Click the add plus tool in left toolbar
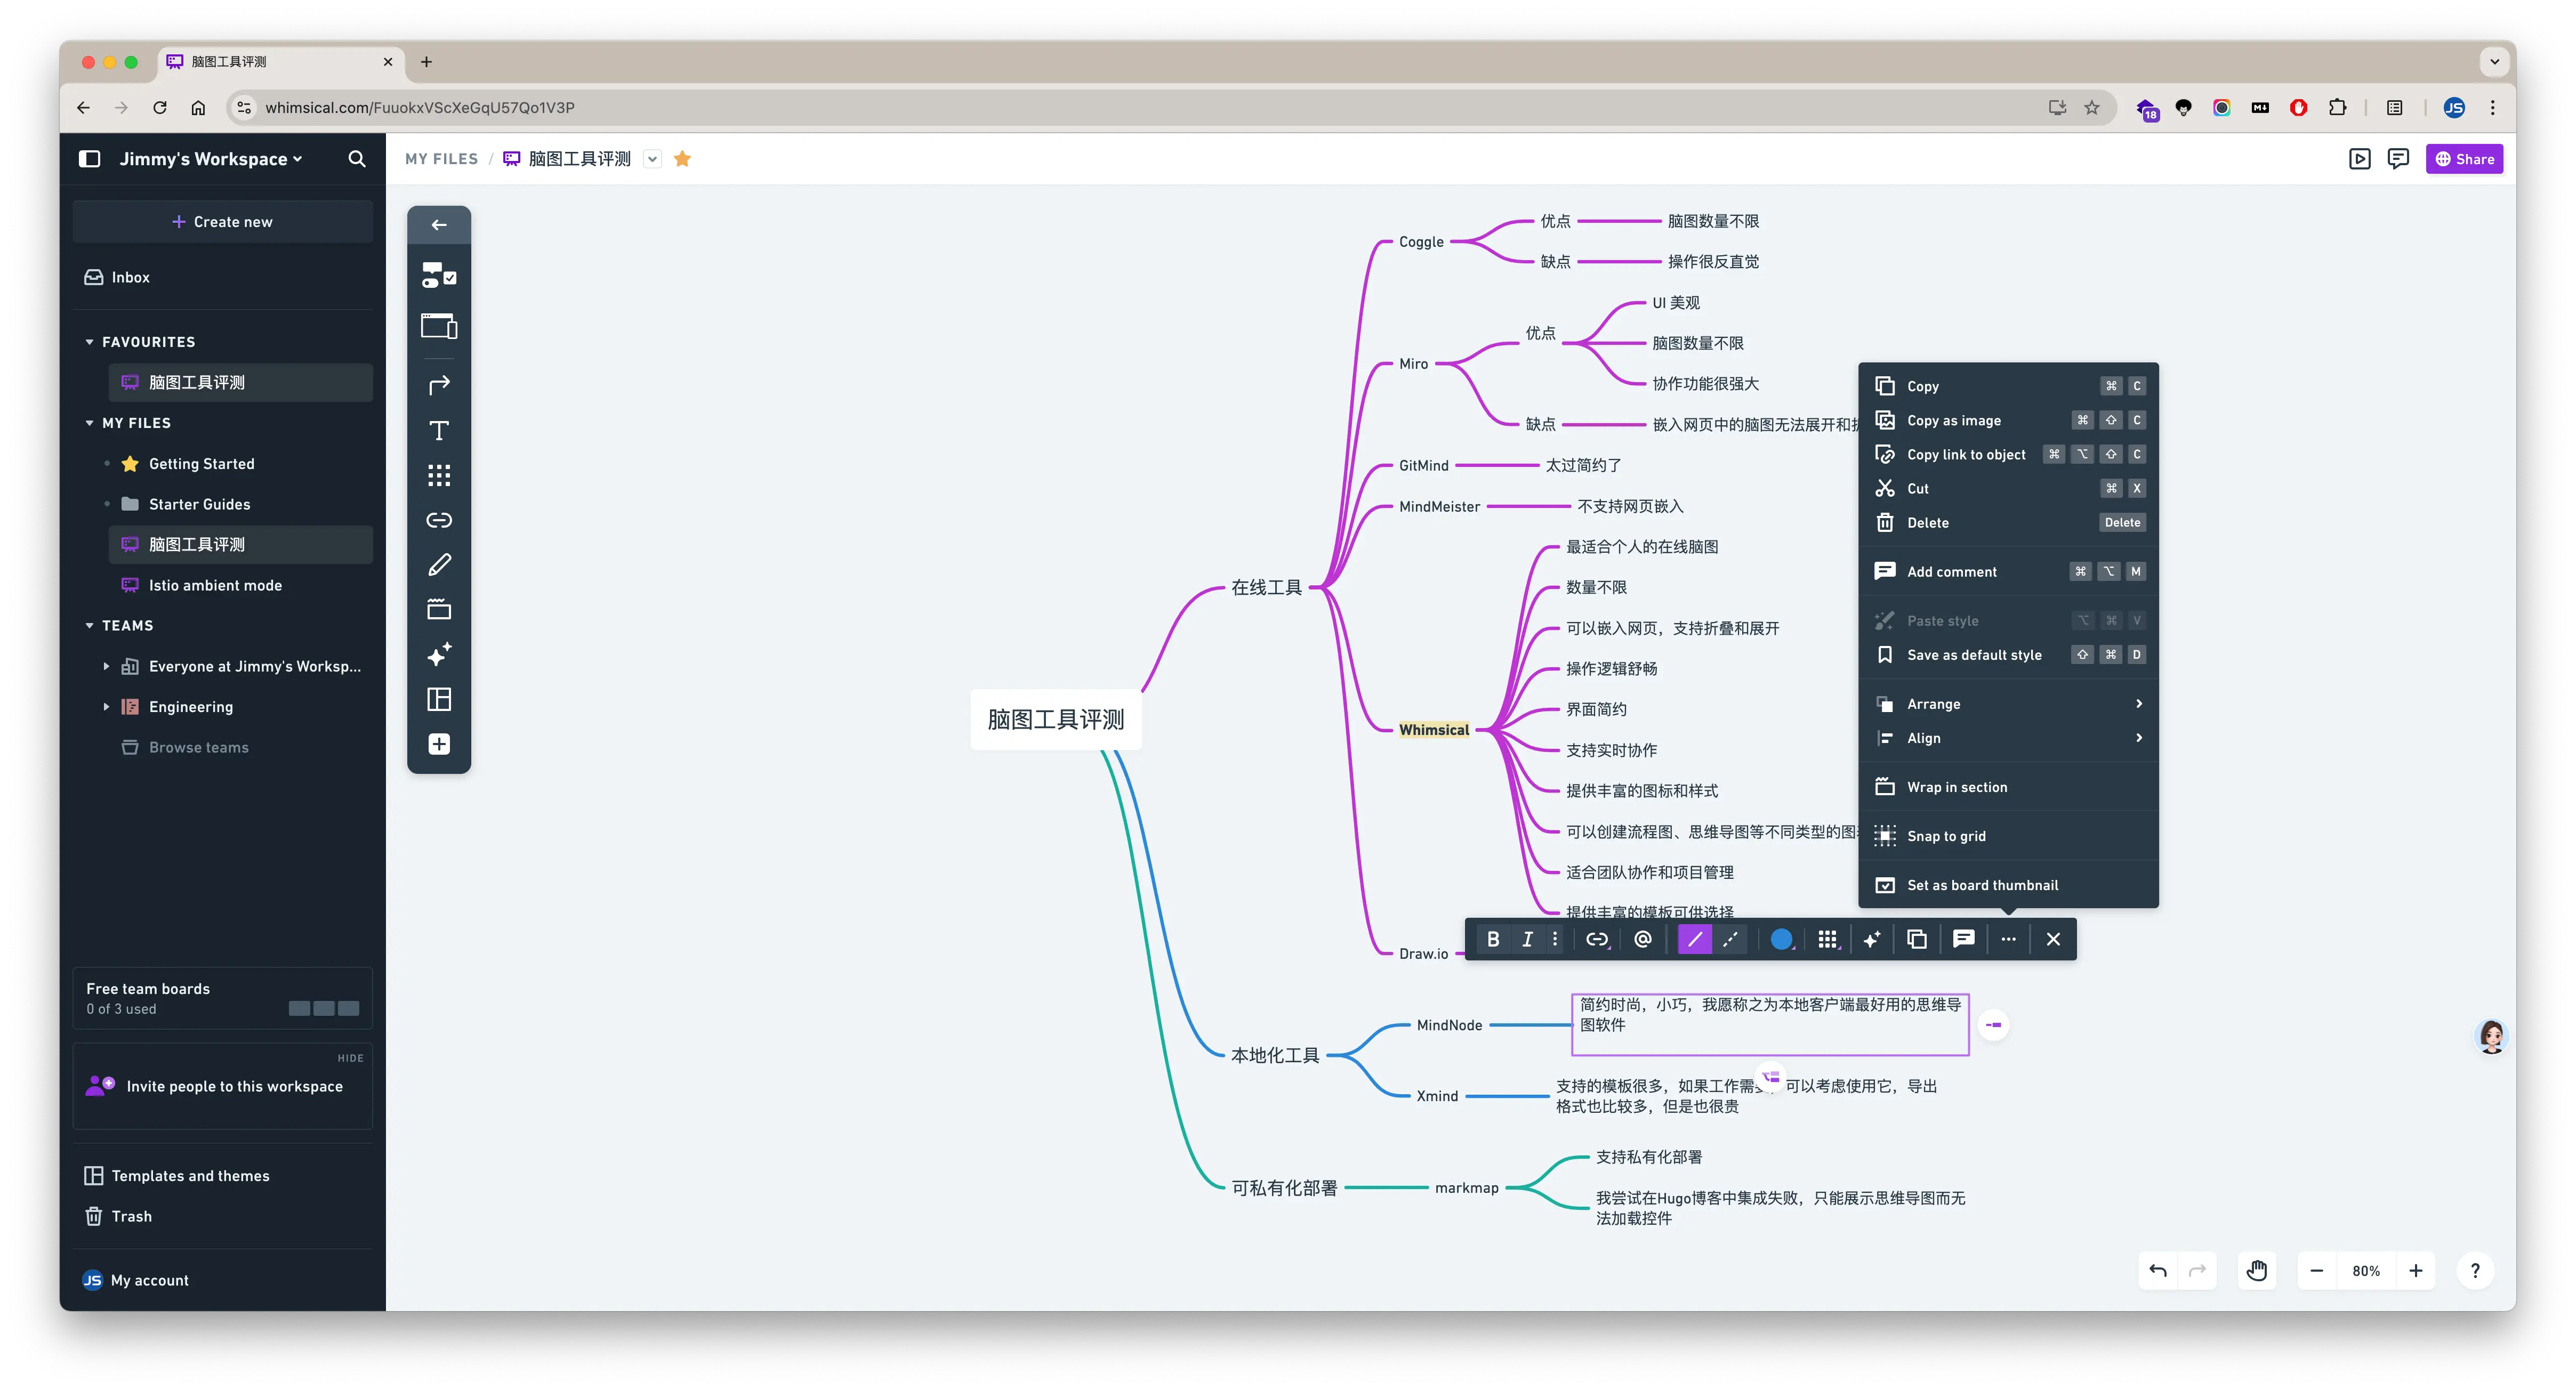This screenshot has width=2576, height=1390. click(x=439, y=744)
